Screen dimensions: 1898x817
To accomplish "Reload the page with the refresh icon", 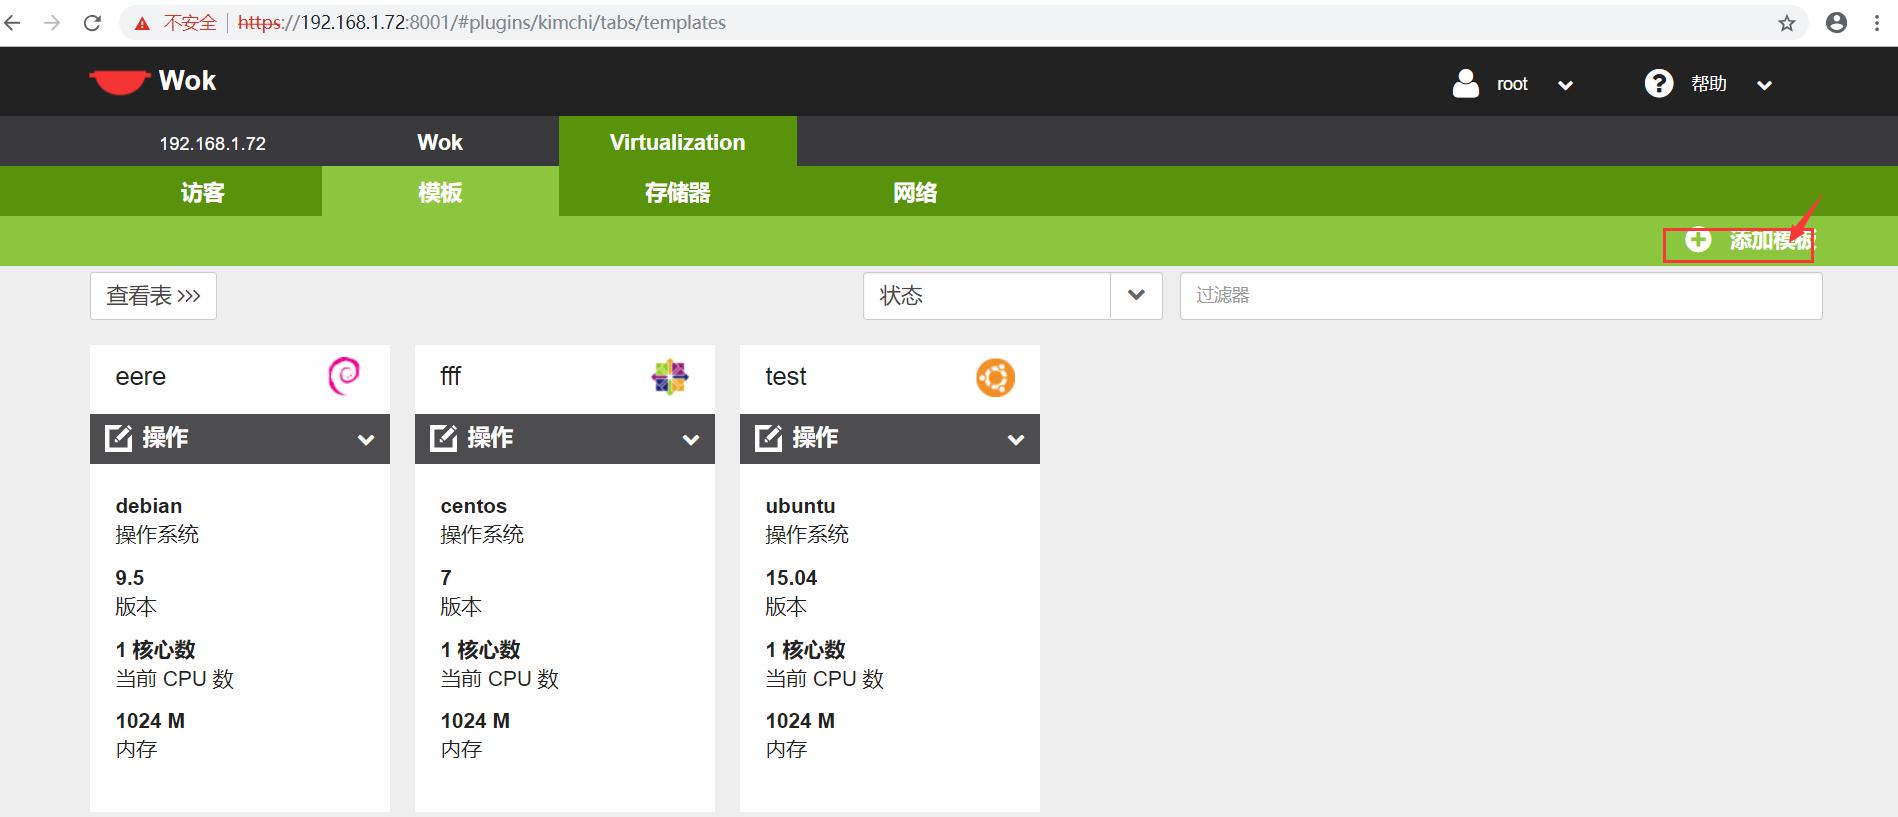I will click(x=92, y=22).
